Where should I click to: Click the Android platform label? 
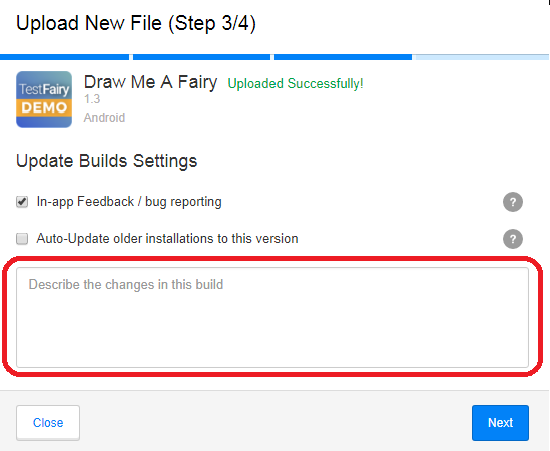point(104,118)
